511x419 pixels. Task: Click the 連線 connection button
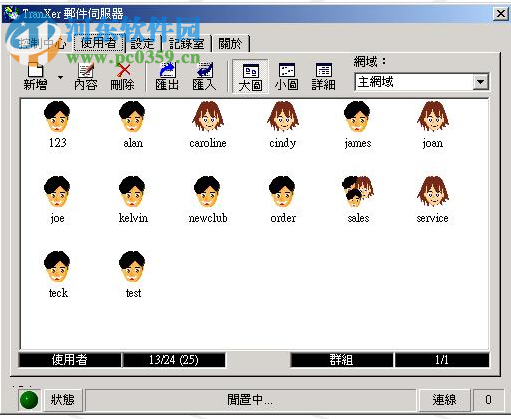pyautogui.click(x=444, y=400)
